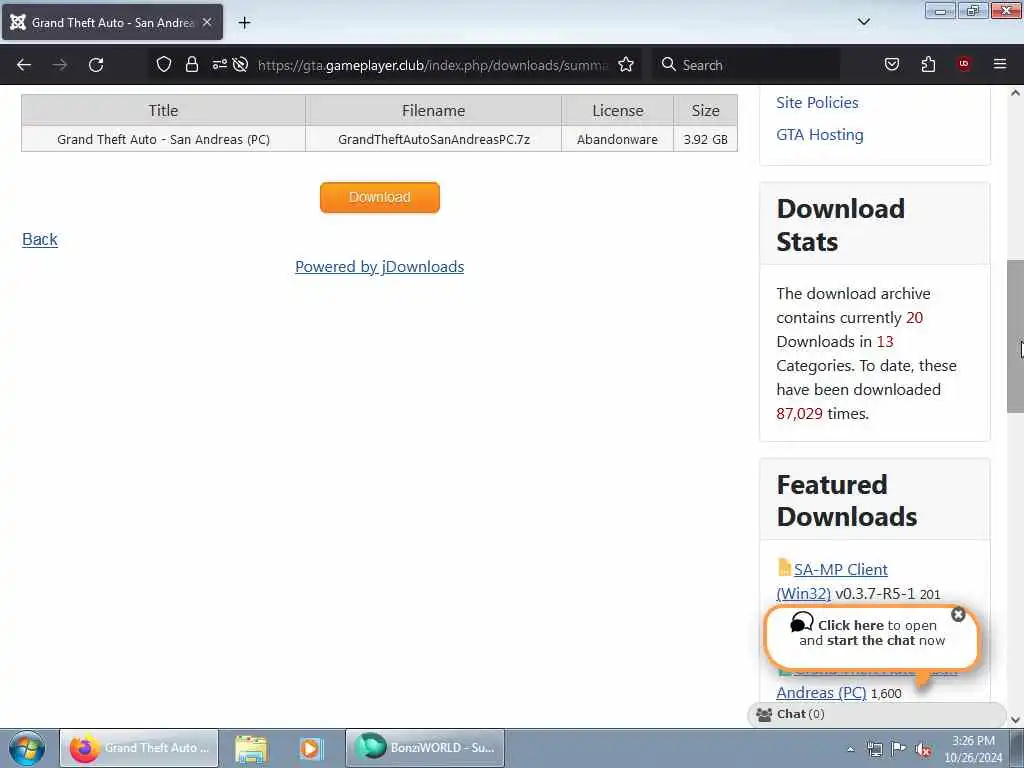Open the GTA Hosting link
The width and height of the screenshot is (1024, 768).
(820, 135)
